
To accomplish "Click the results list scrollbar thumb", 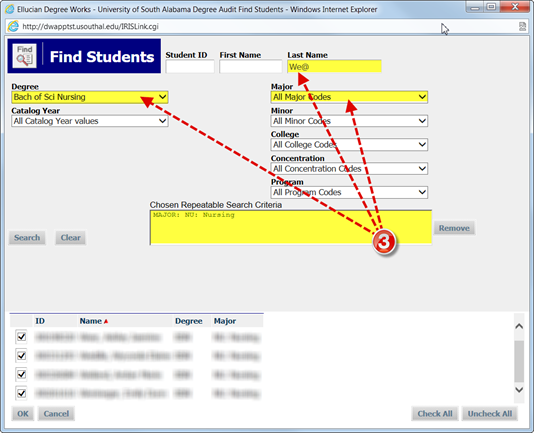I will 519,361.
